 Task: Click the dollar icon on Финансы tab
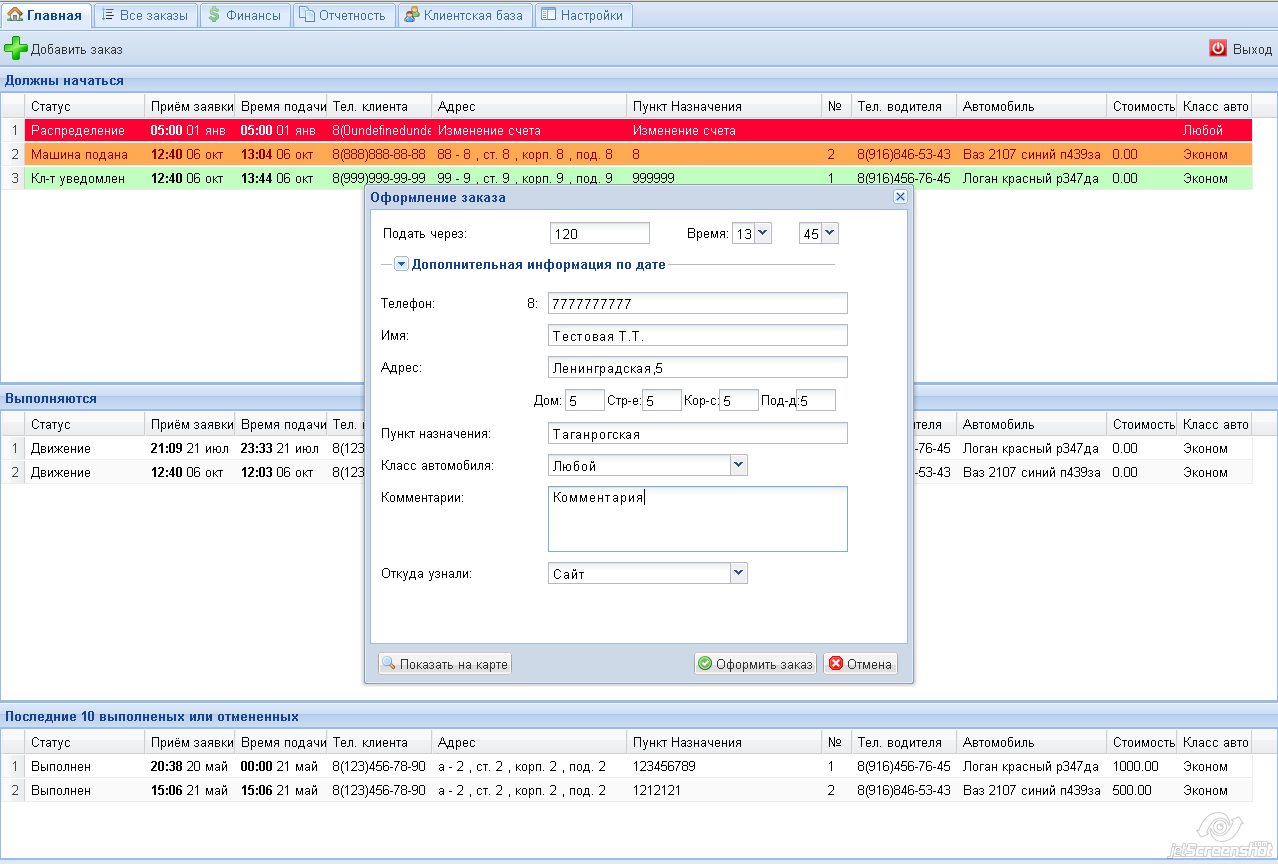click(x=214, y=15)
